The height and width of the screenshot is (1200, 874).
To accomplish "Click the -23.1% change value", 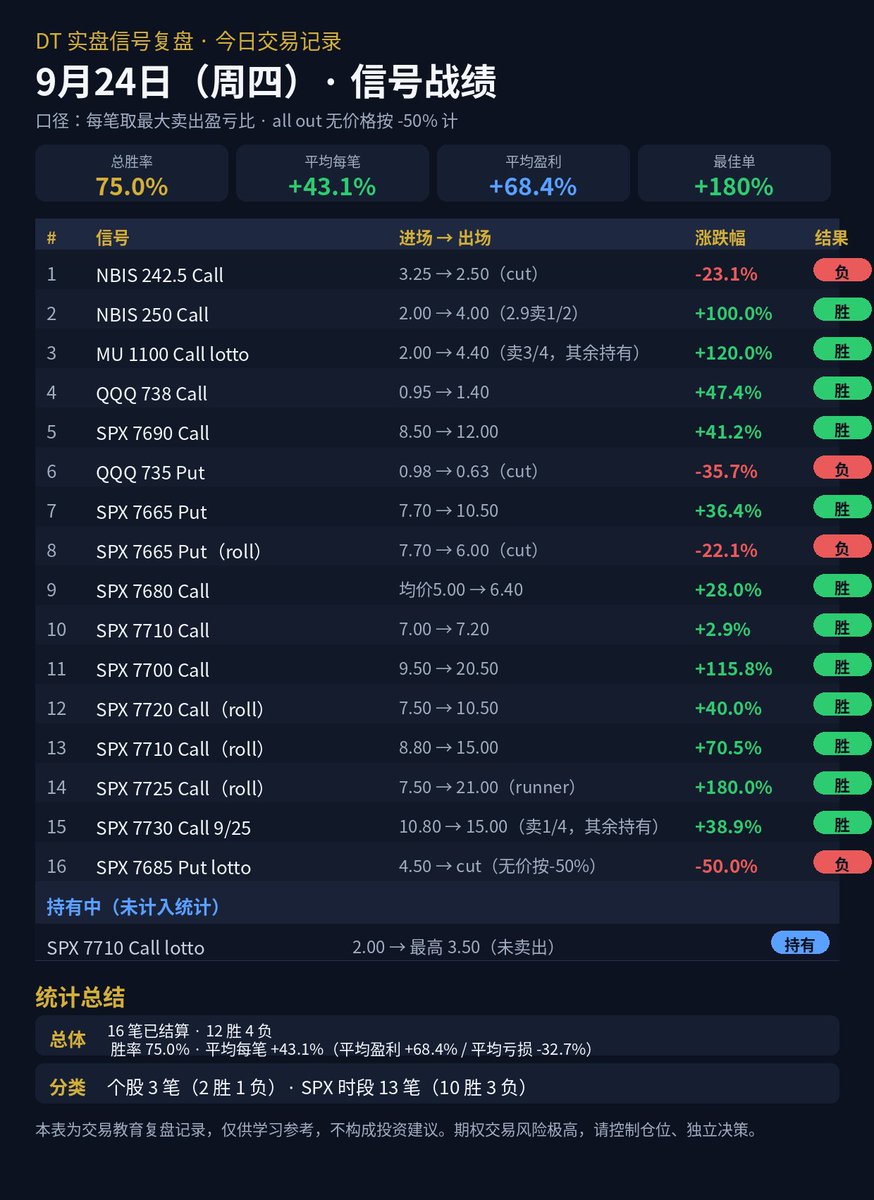I will [x=726, y=274].
